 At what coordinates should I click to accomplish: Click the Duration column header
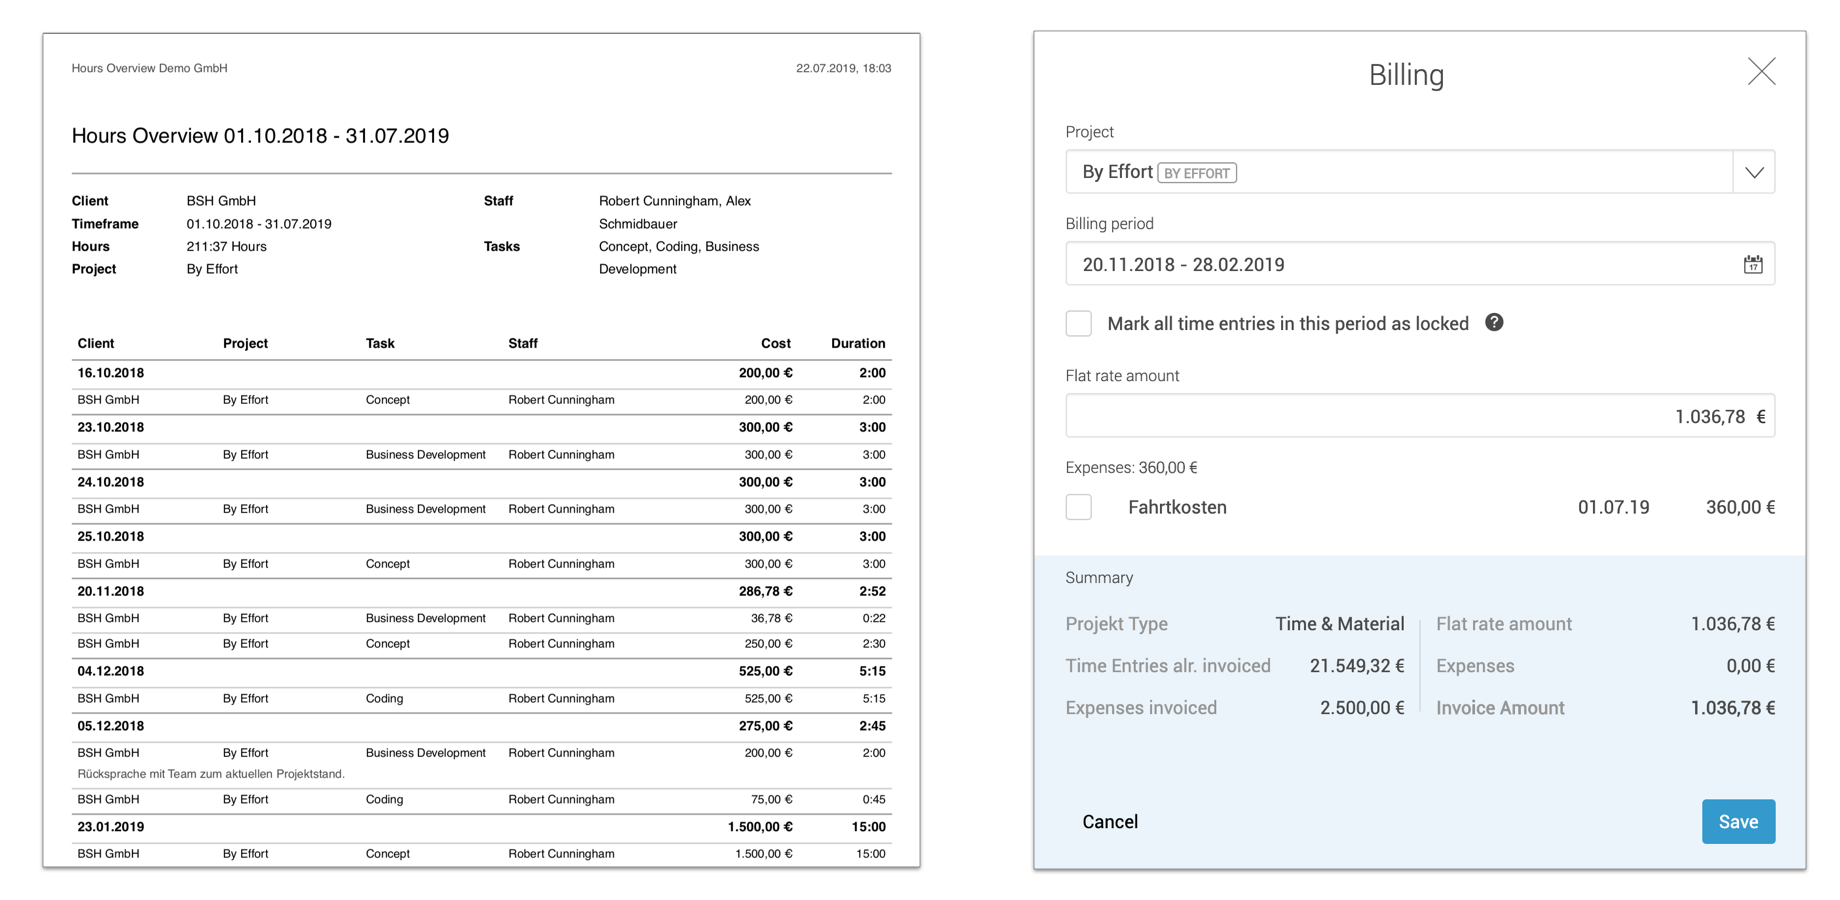click(857, 343)
